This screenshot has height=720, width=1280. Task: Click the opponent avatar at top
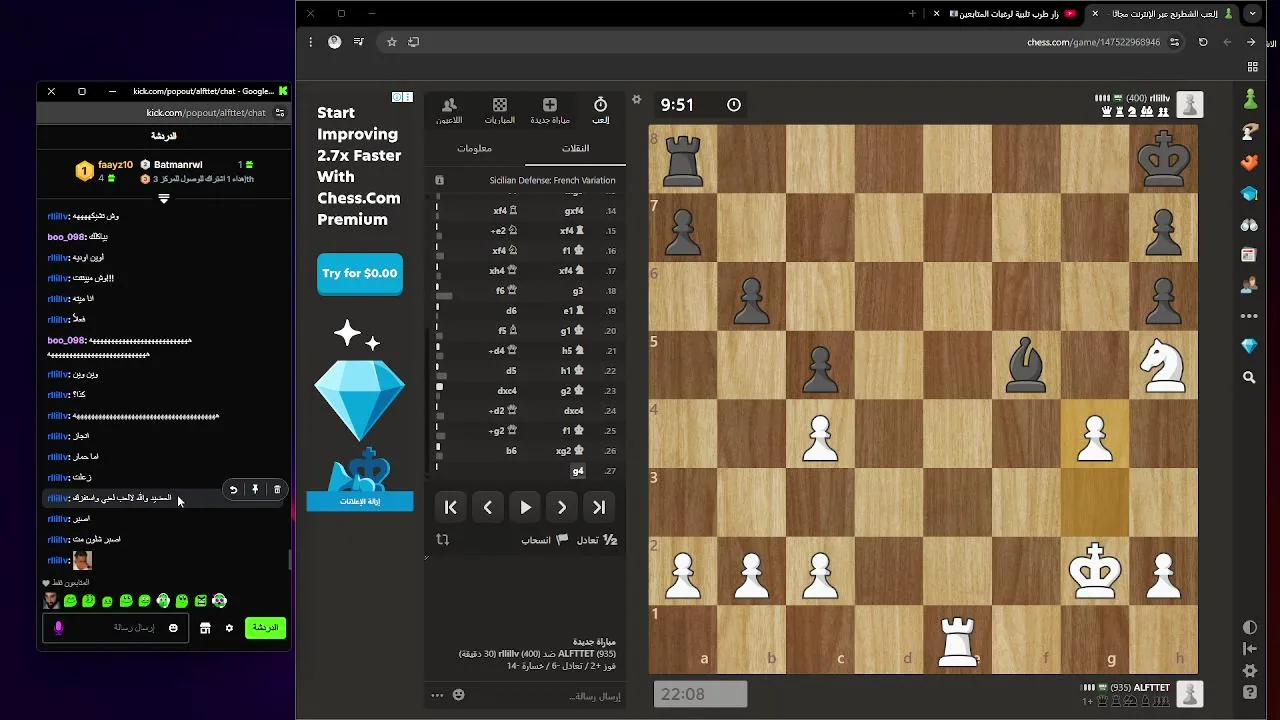point(1189,105)
